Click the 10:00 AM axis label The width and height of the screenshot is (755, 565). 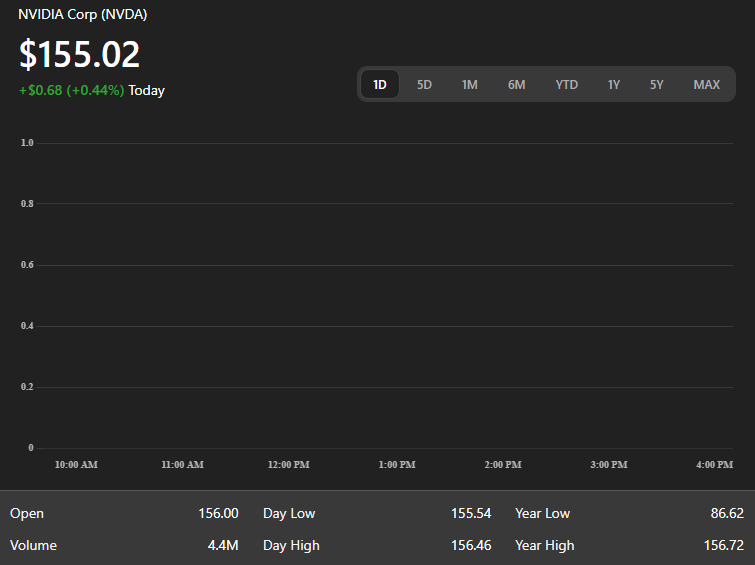pyautogui.click(x=76, y=464)
